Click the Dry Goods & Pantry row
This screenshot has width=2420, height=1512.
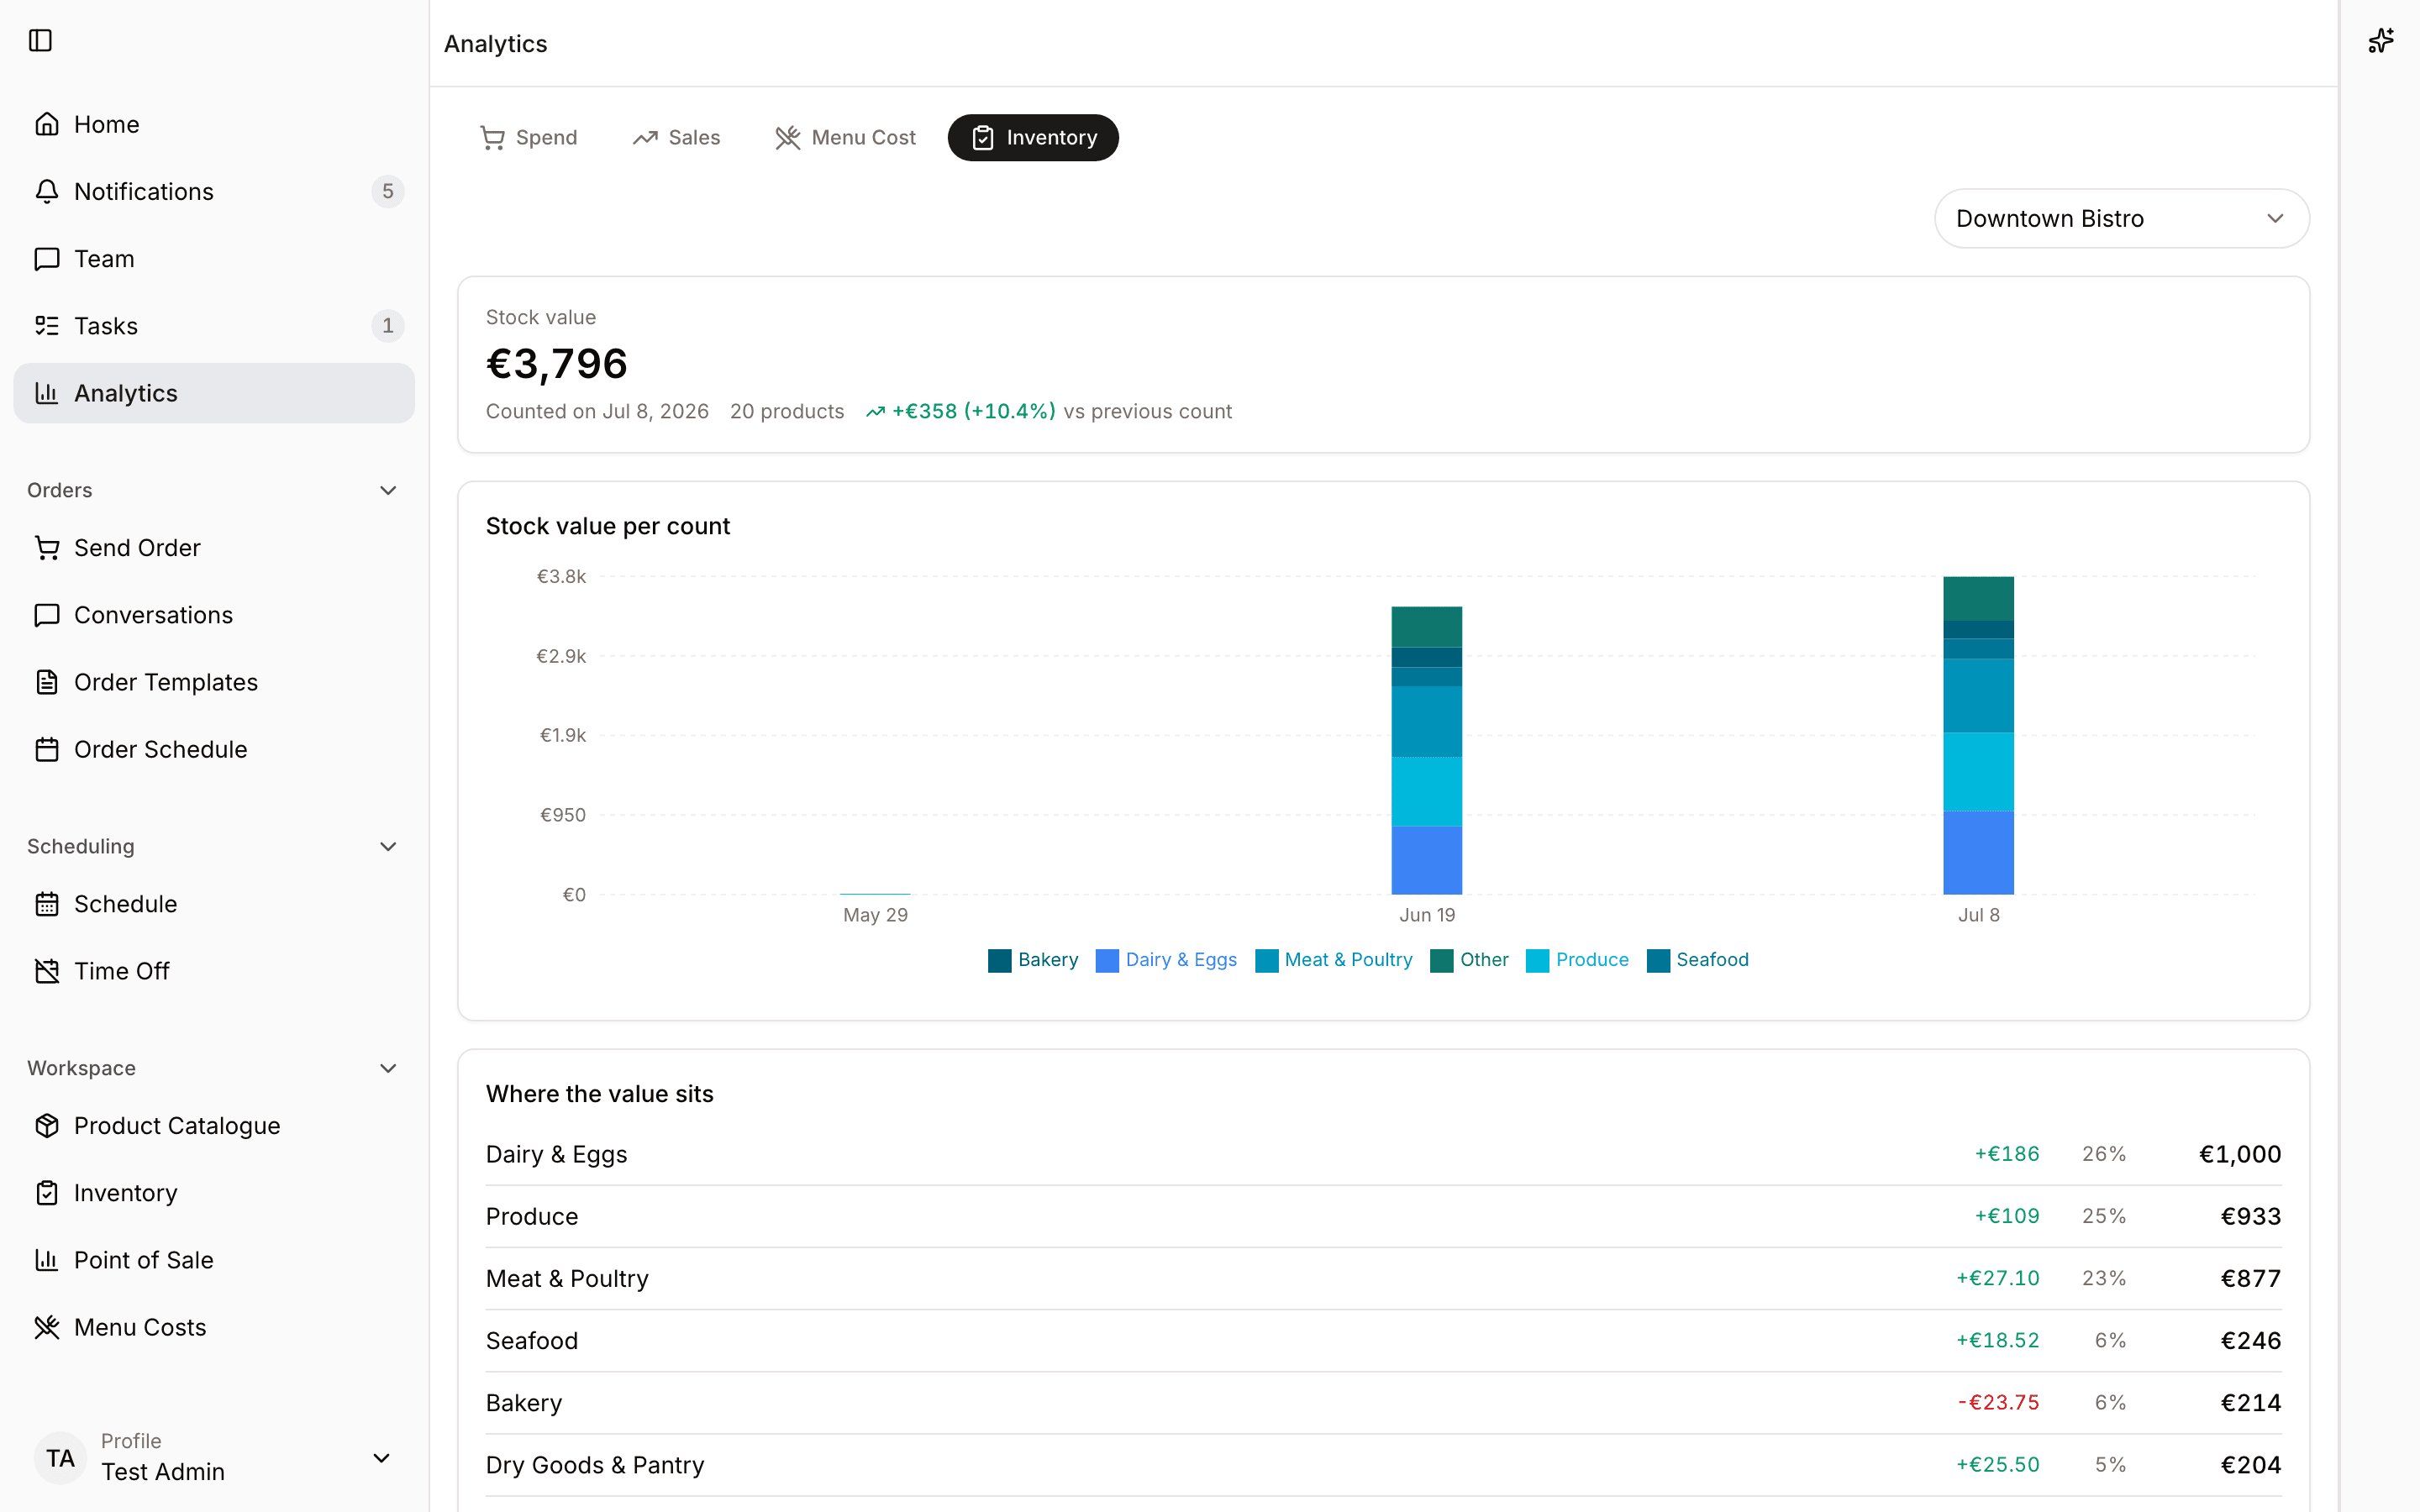point(1383,1465)
